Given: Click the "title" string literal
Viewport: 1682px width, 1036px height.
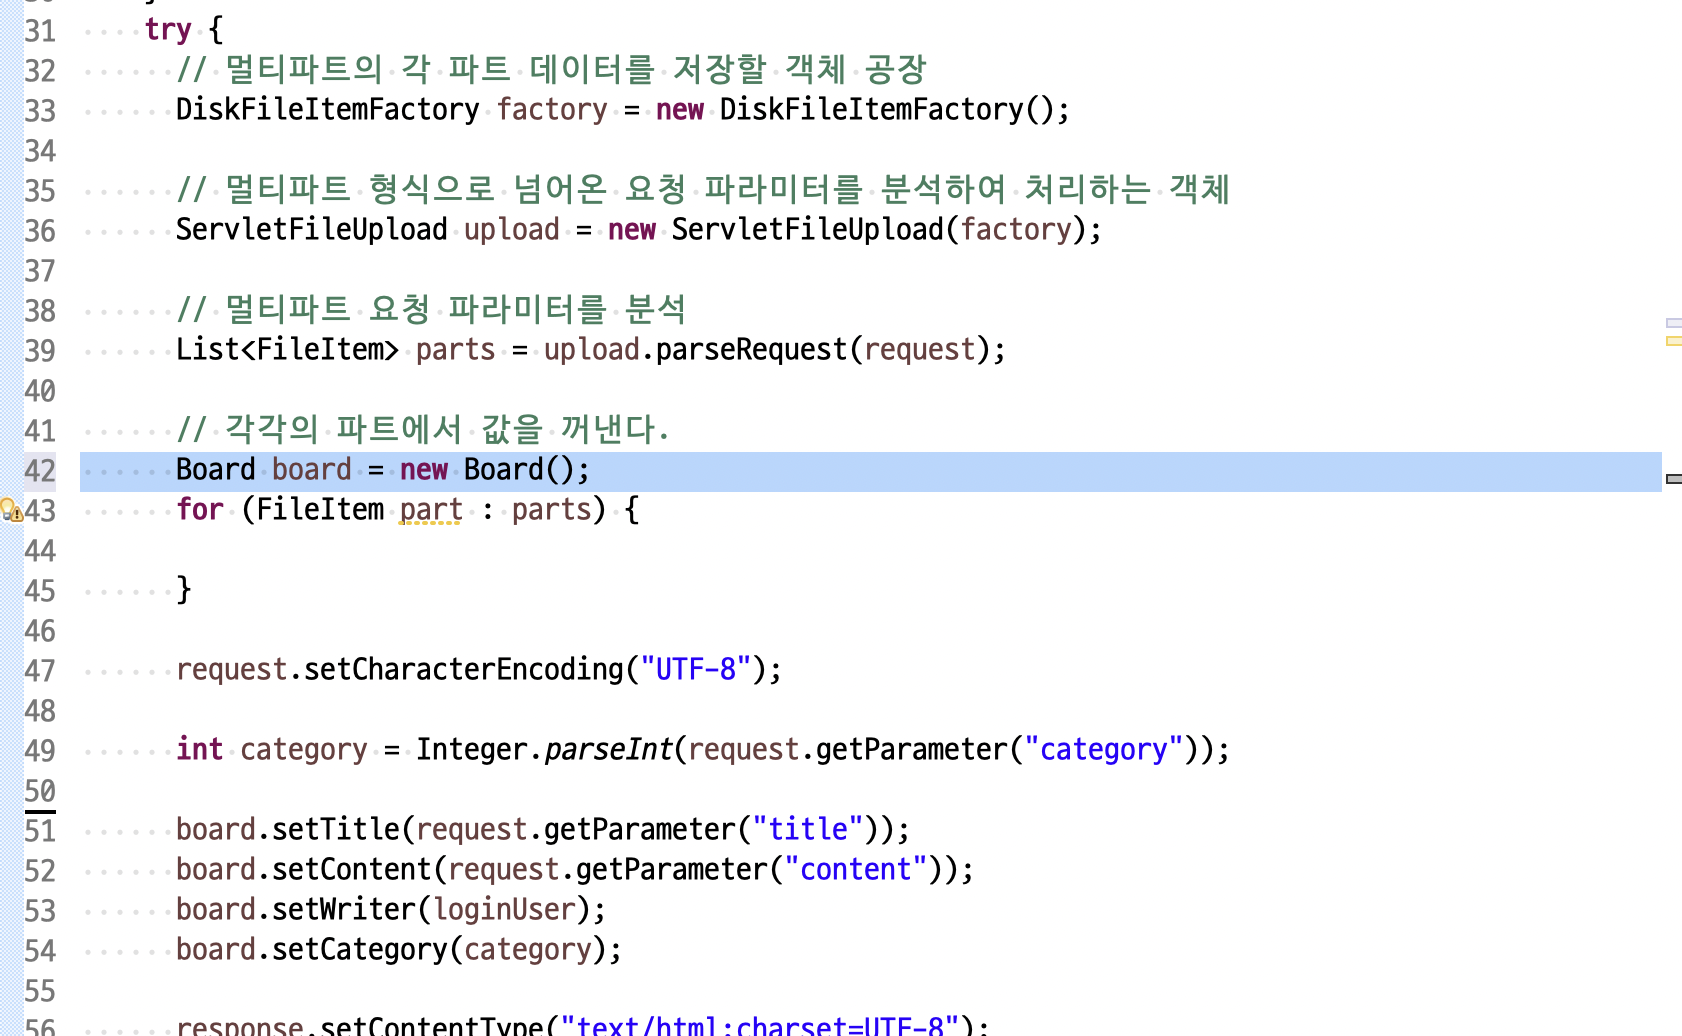Looking at the screenshot, I should pyautogui.click(x=807, y=829).
